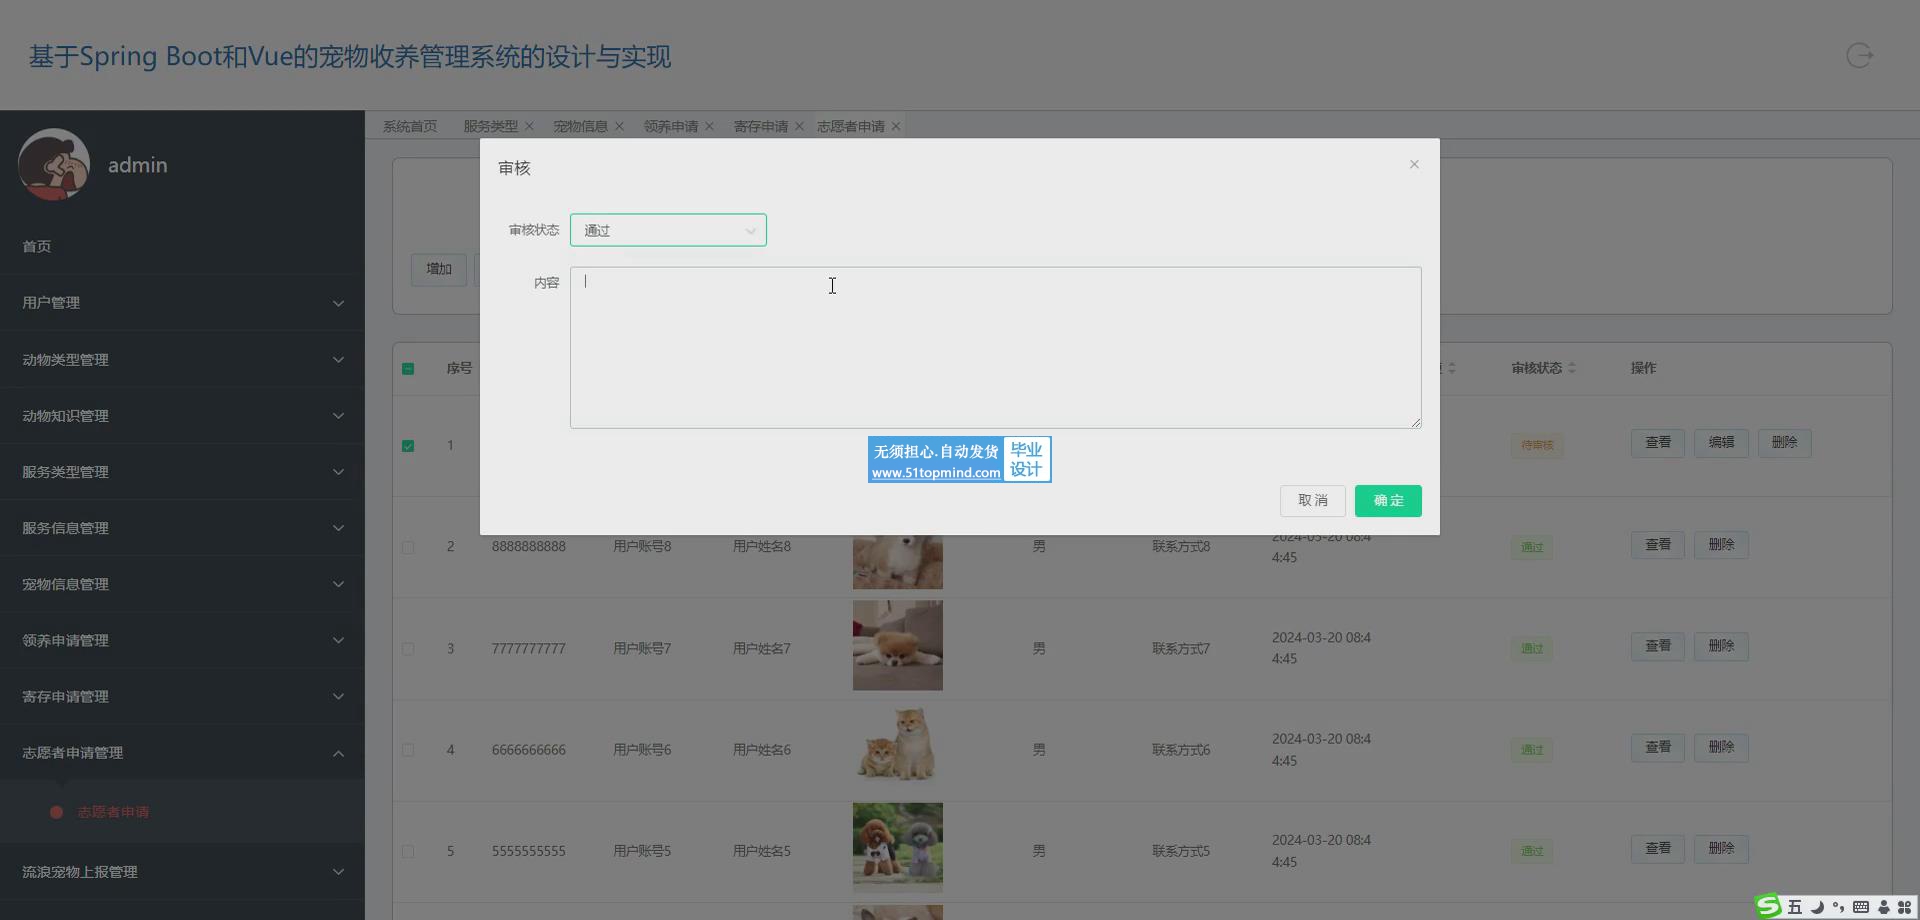Click the green Sogou S input method icon
This screenshot has width=1920, height=920.
[1769, 906]
